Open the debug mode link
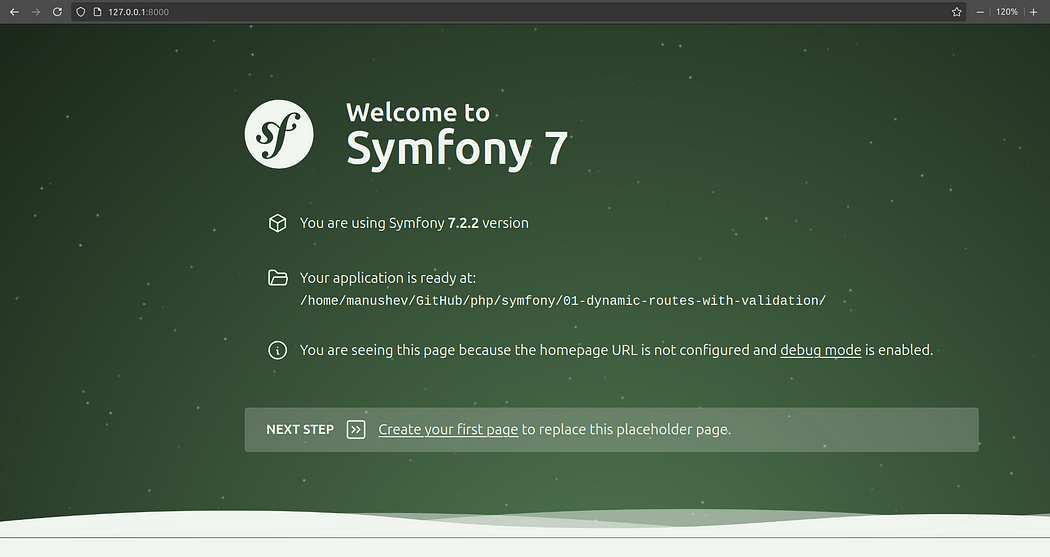This screenshot has width=1050, height=557. point(820,350)
